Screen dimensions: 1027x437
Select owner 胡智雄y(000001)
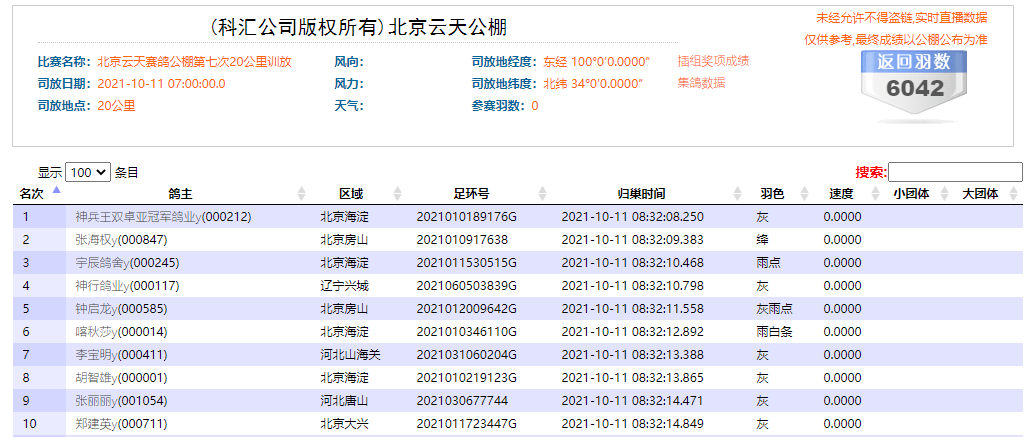tap(121, 378)
